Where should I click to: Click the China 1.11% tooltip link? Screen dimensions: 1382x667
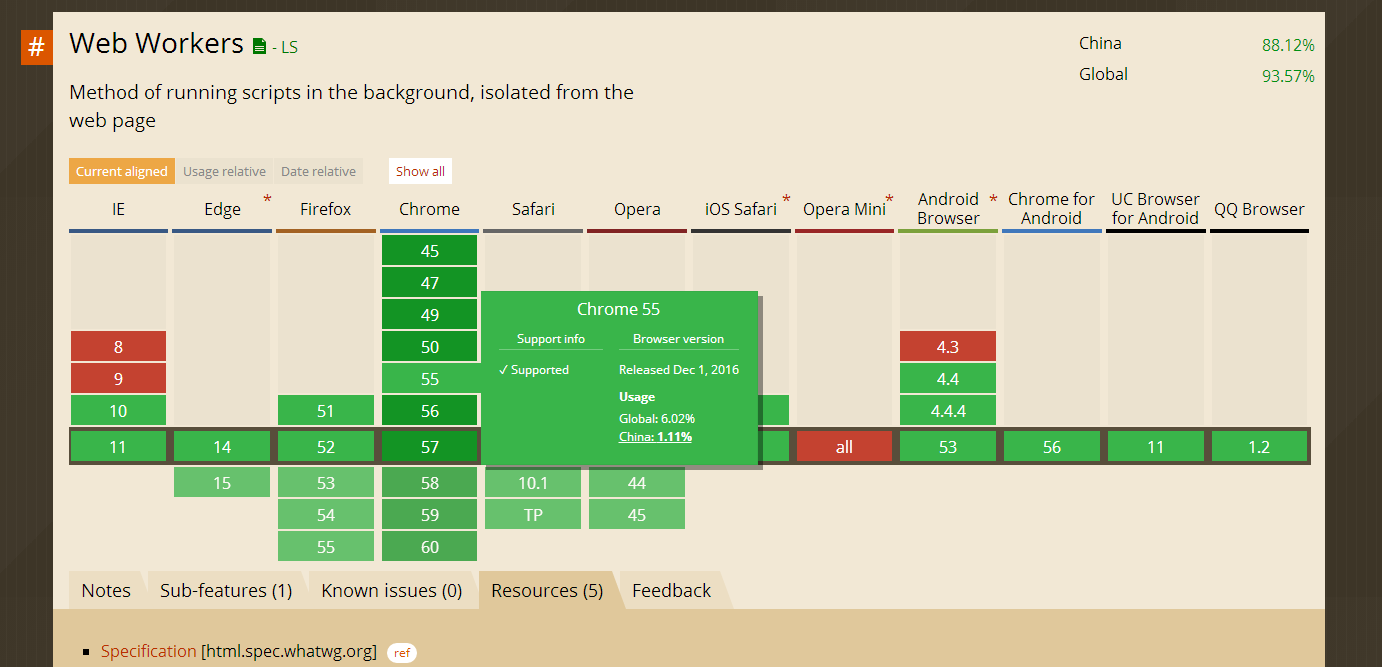coord(655,437)
